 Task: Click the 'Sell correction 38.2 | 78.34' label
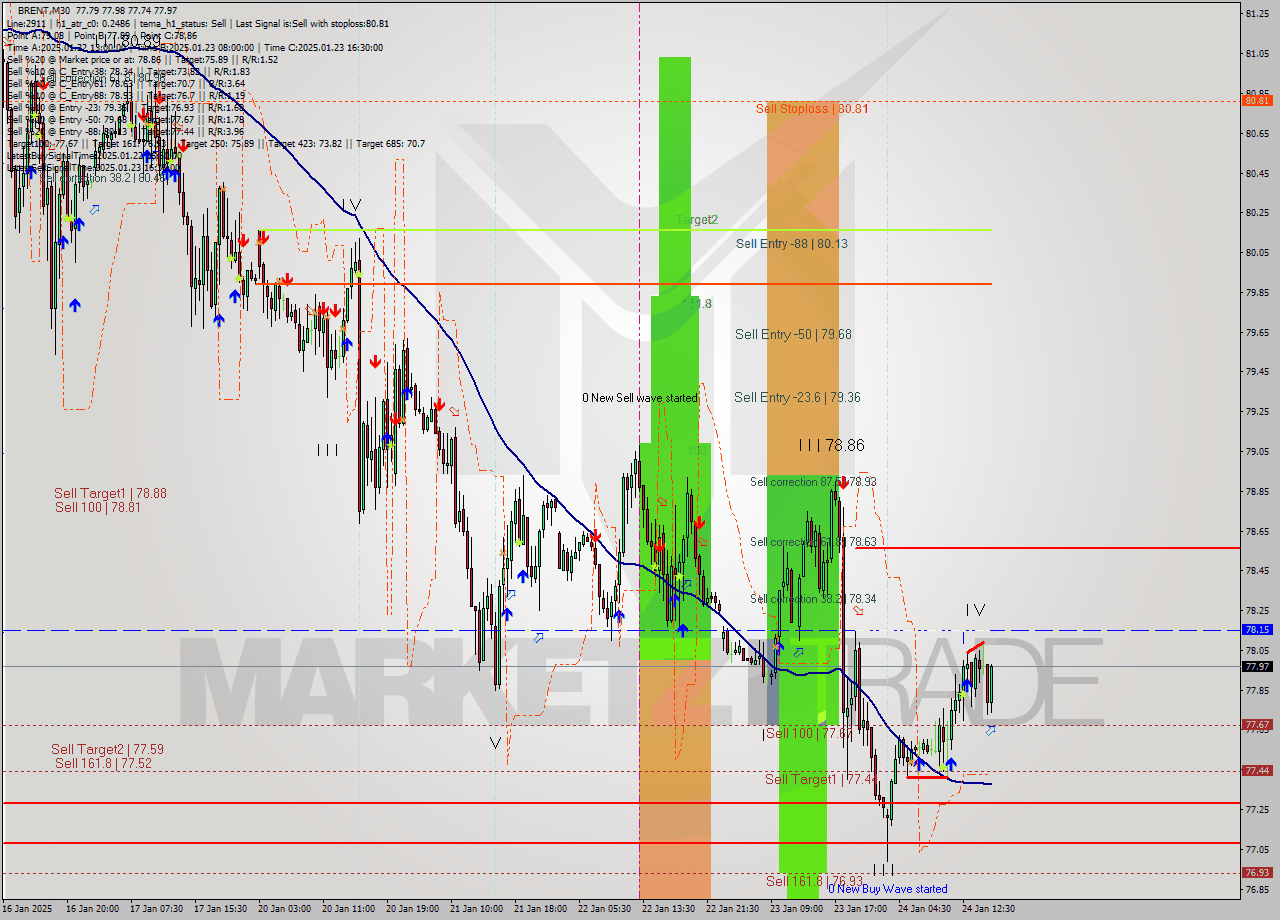pos(813,599)
